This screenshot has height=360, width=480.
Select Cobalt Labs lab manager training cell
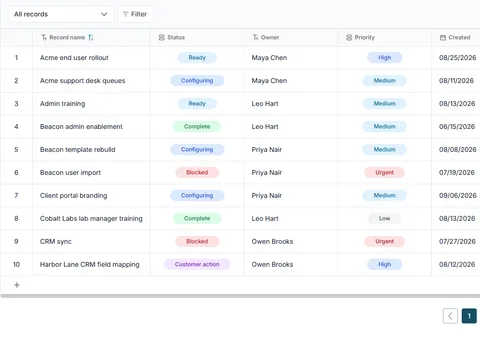pyautogui.click(x=91, y=219)
